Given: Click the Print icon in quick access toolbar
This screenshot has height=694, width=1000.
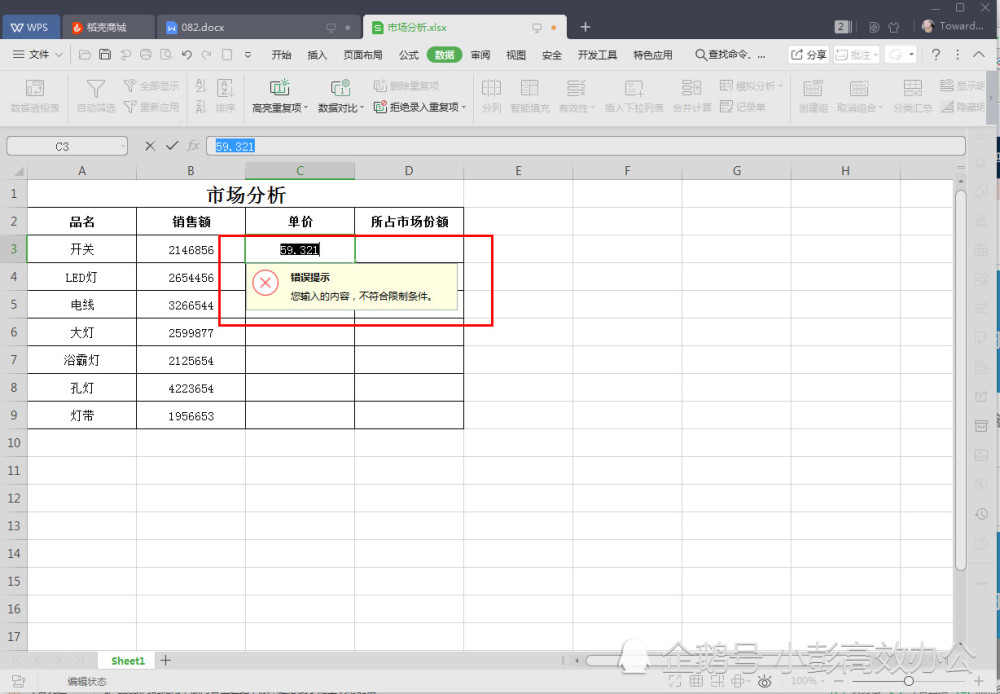Looking at the screenshot, I should click(146, 55).
